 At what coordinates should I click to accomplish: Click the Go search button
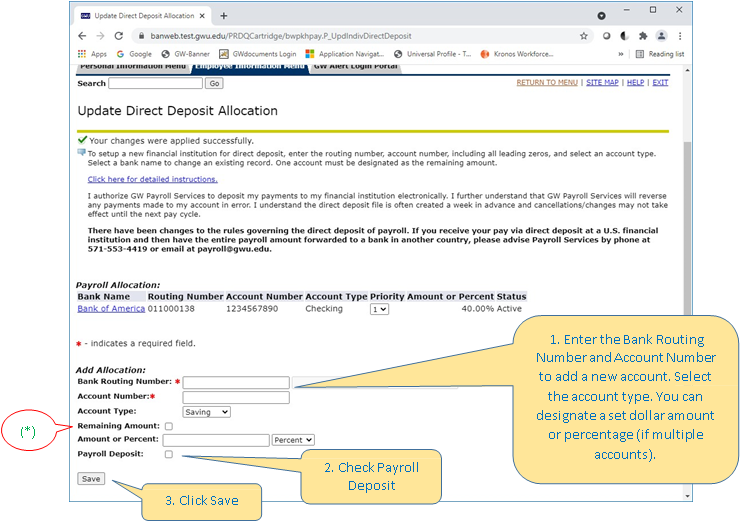[214, 84]
